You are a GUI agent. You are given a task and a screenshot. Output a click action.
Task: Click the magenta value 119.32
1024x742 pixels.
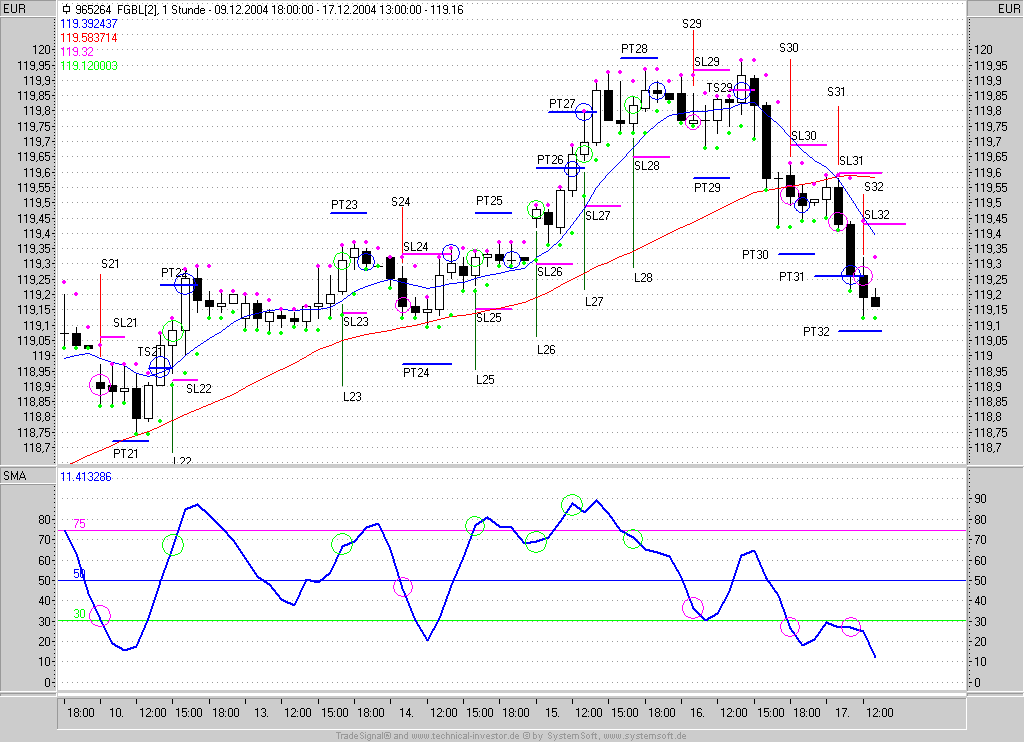tap(76, 52)
